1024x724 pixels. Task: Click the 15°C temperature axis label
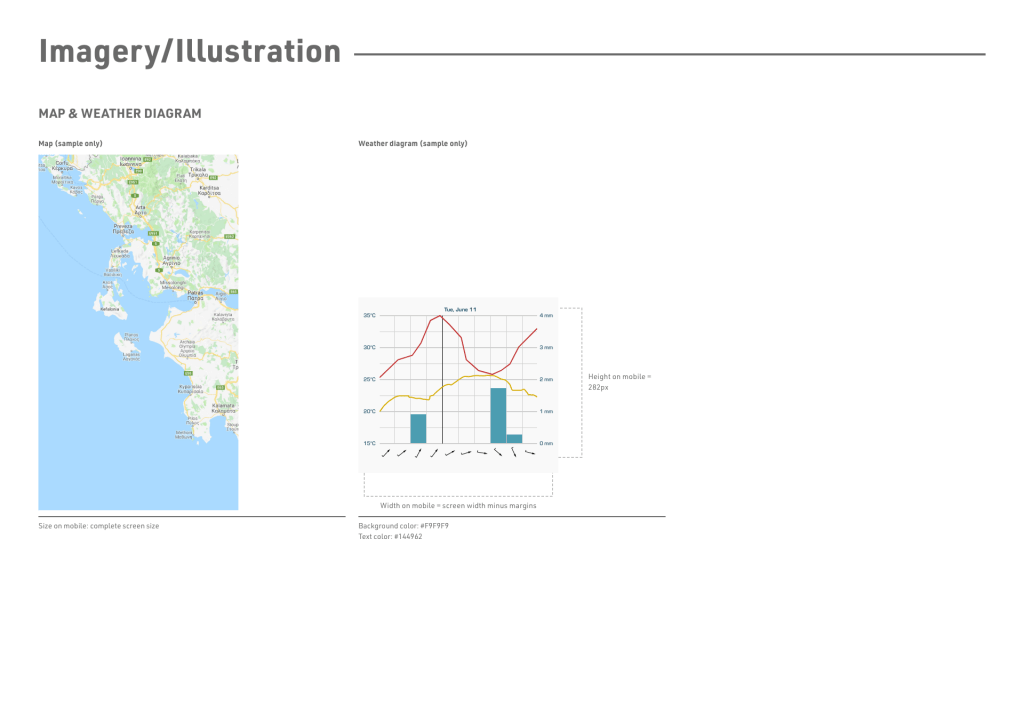click(369, 443)
